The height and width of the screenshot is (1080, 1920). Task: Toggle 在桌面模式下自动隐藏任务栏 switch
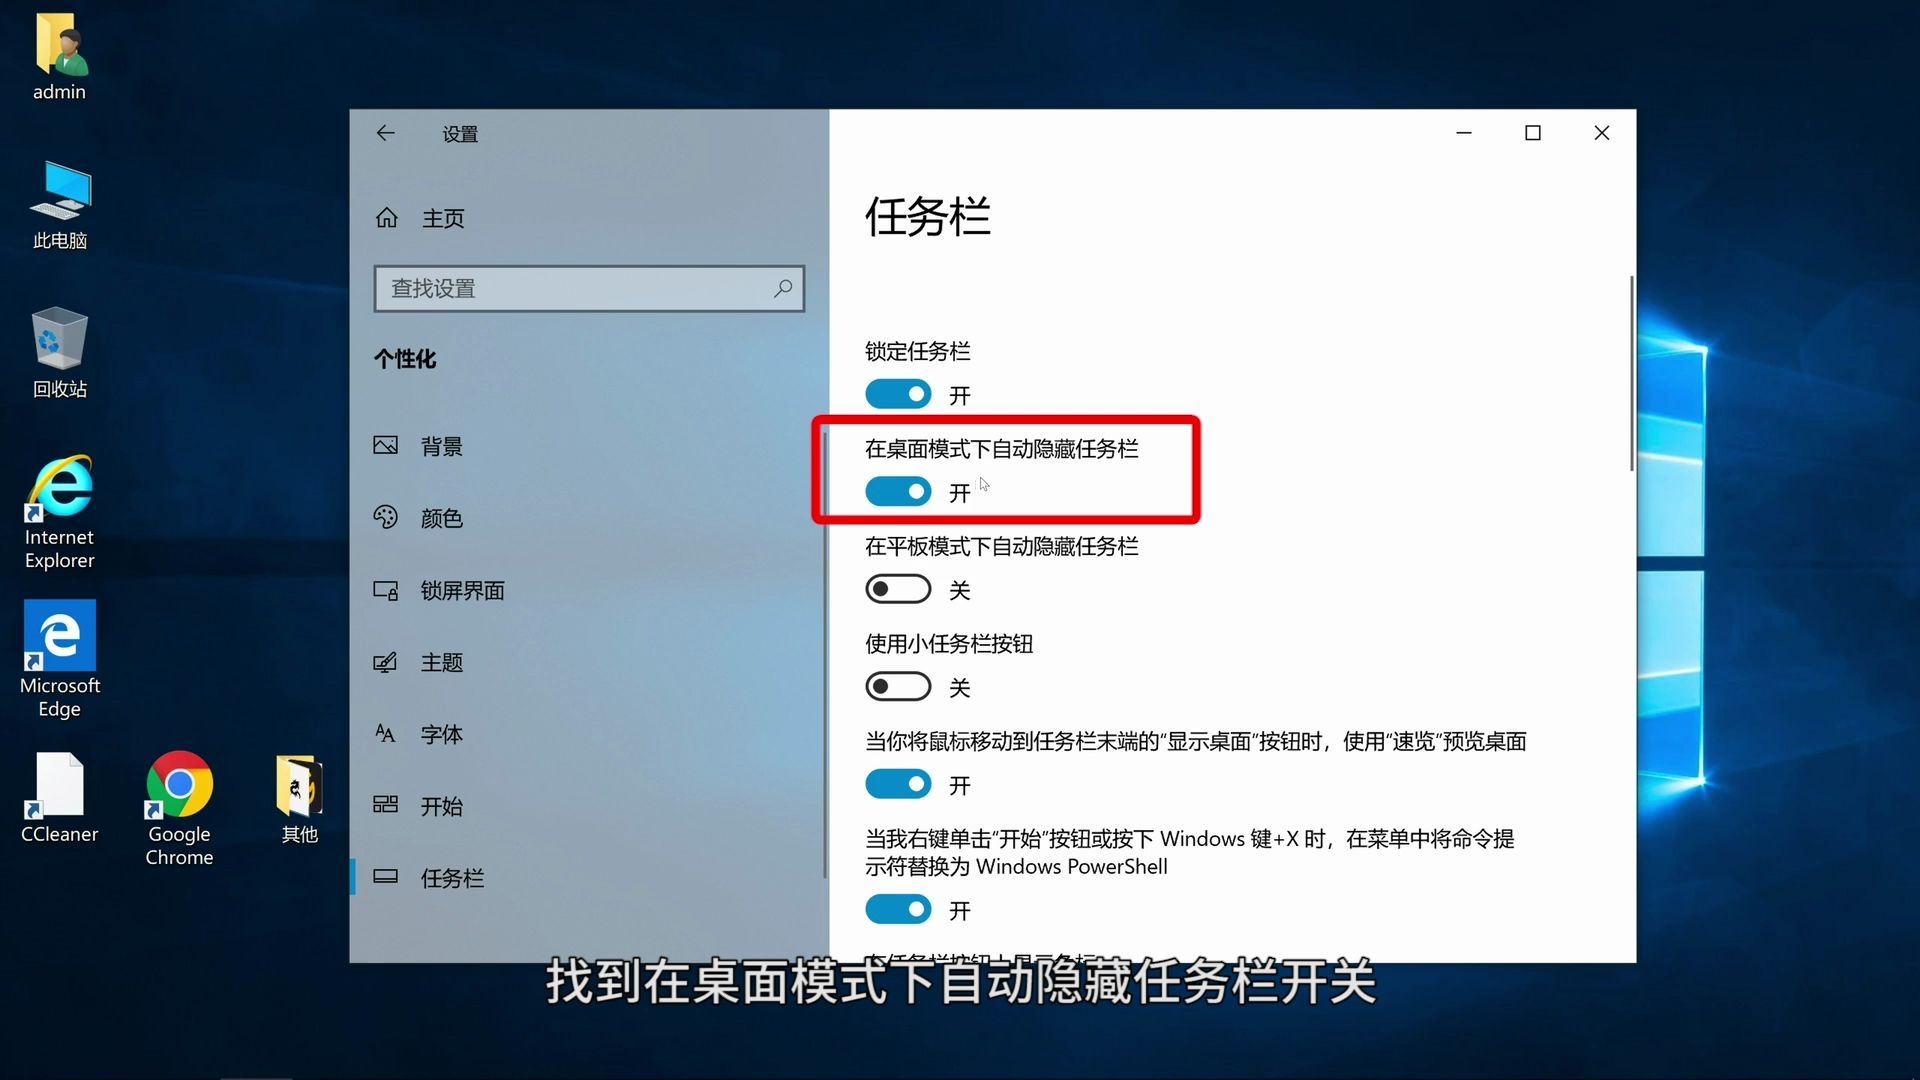click(898, 492)
